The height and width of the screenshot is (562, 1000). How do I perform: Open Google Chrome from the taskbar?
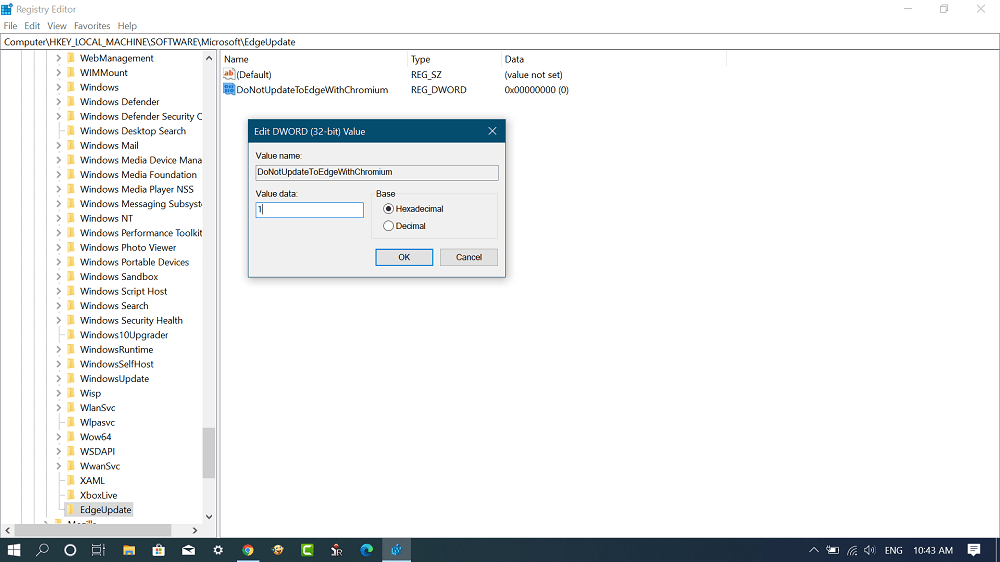(x=247, y=550)
